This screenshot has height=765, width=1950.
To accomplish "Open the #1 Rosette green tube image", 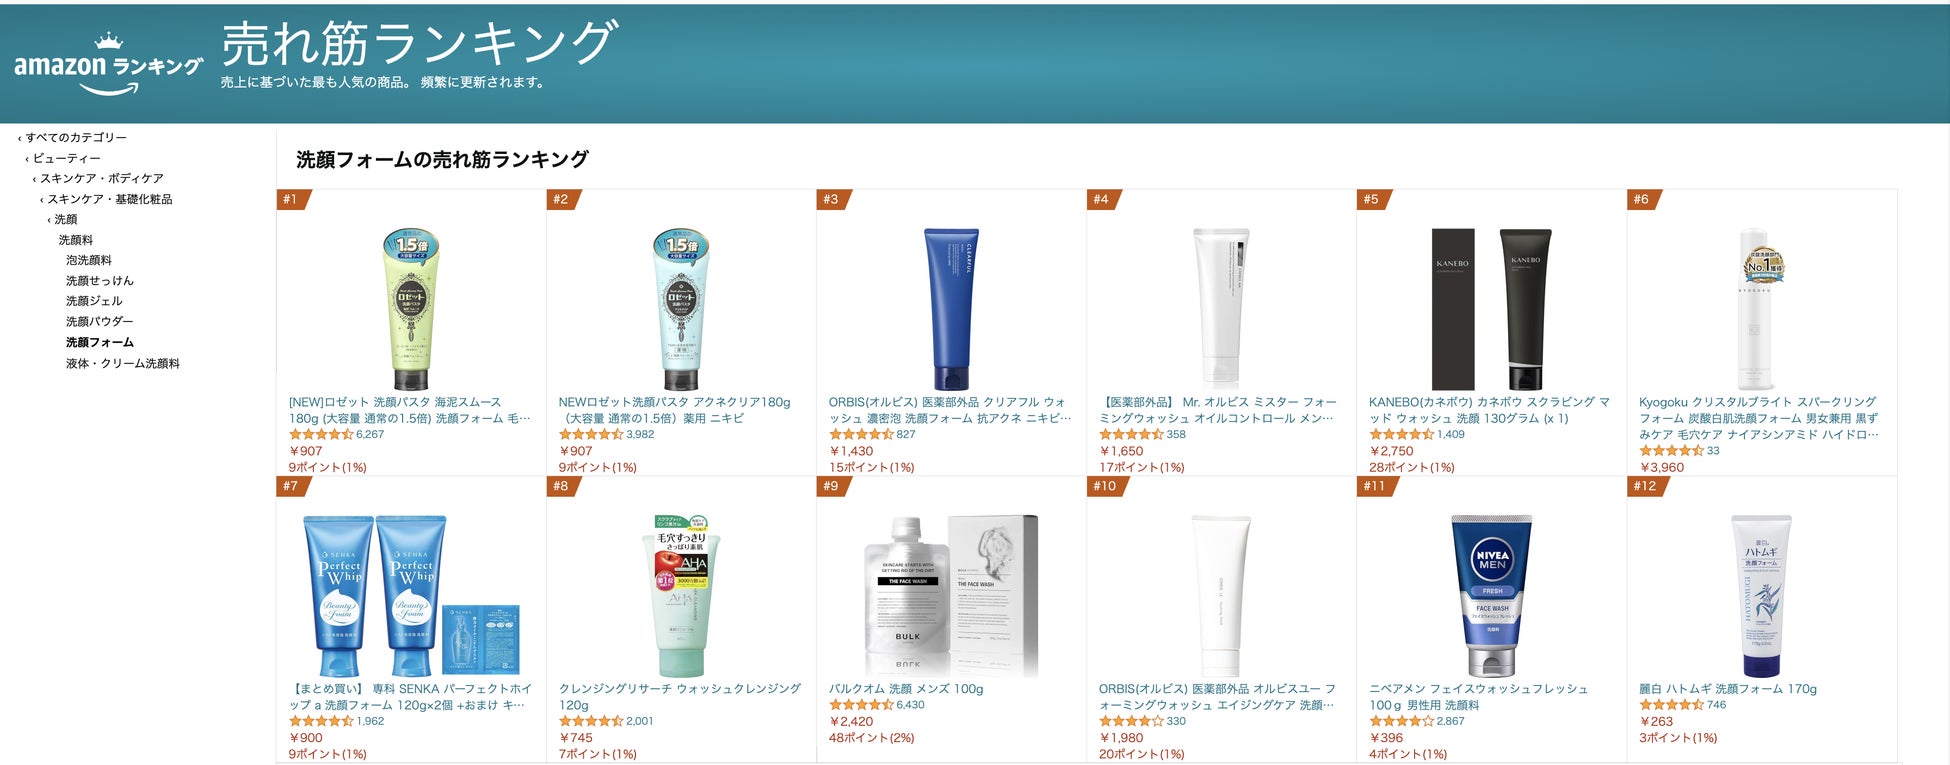I will (x=411, y=309).
